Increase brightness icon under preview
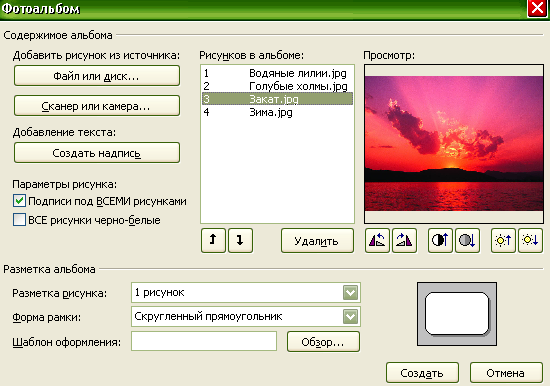 (503, 240)
